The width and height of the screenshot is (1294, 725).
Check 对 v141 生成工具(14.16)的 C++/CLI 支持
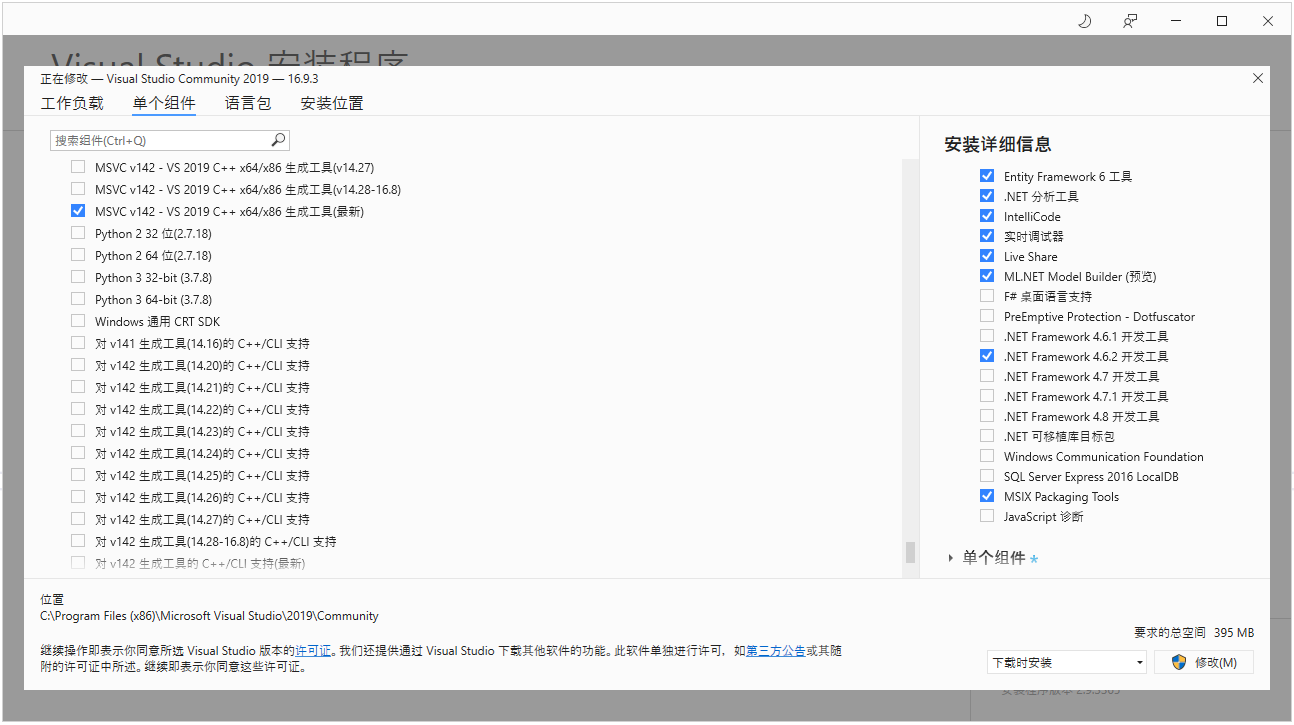78,343
